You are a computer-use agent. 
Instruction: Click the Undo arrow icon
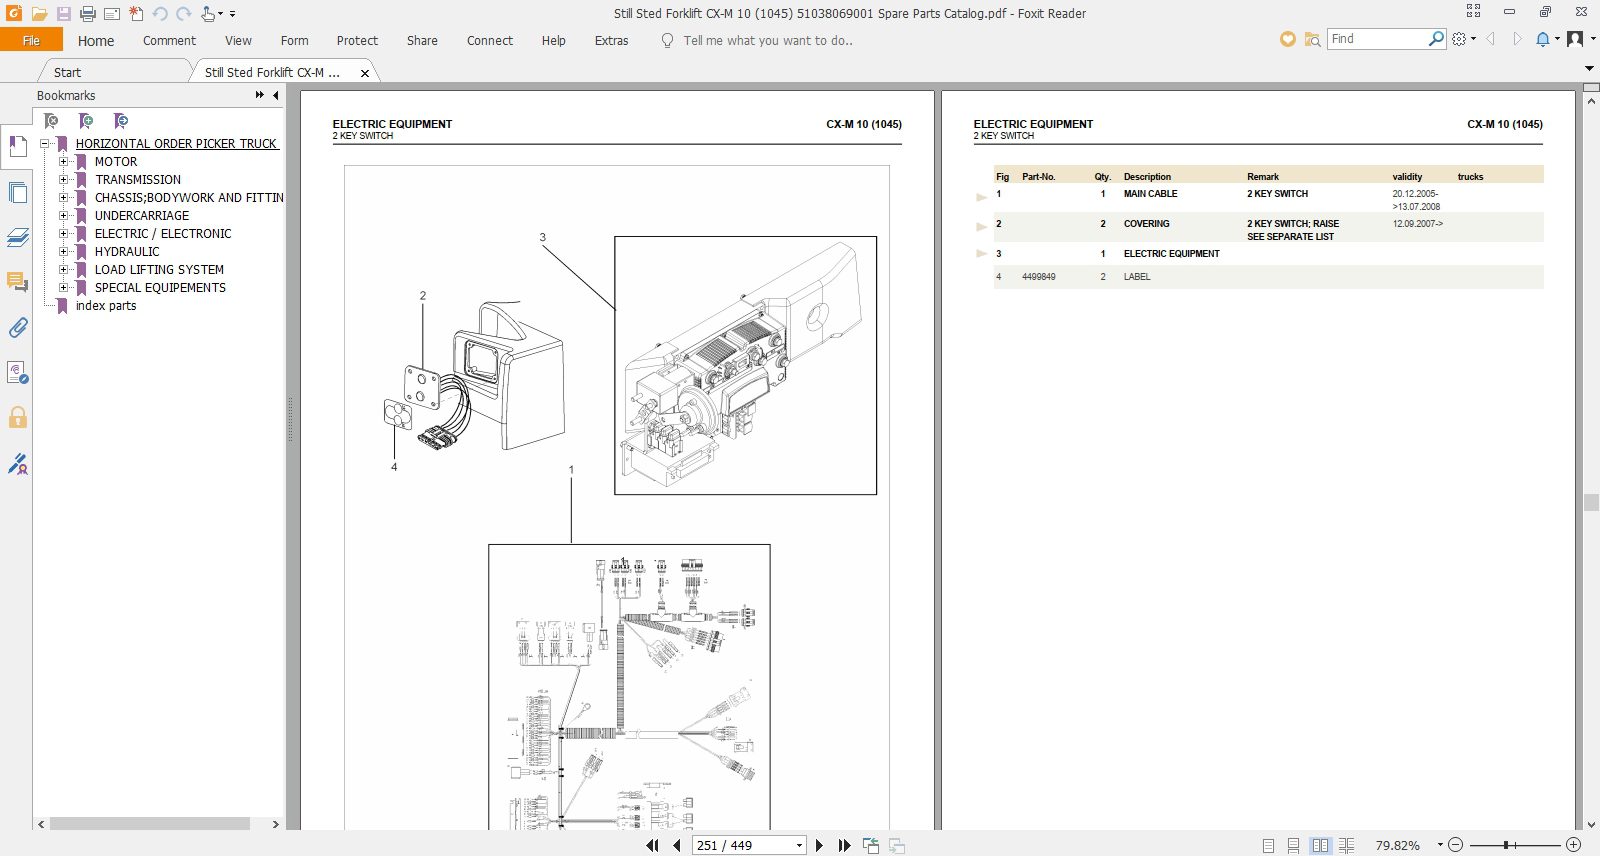coord(160,14)
